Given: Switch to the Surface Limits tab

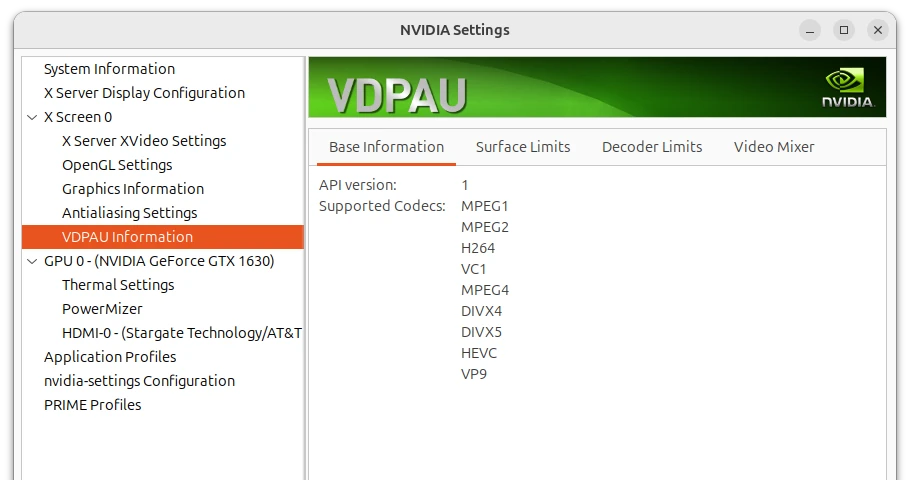Looking at the screenshot, I should tap(523, 147).
